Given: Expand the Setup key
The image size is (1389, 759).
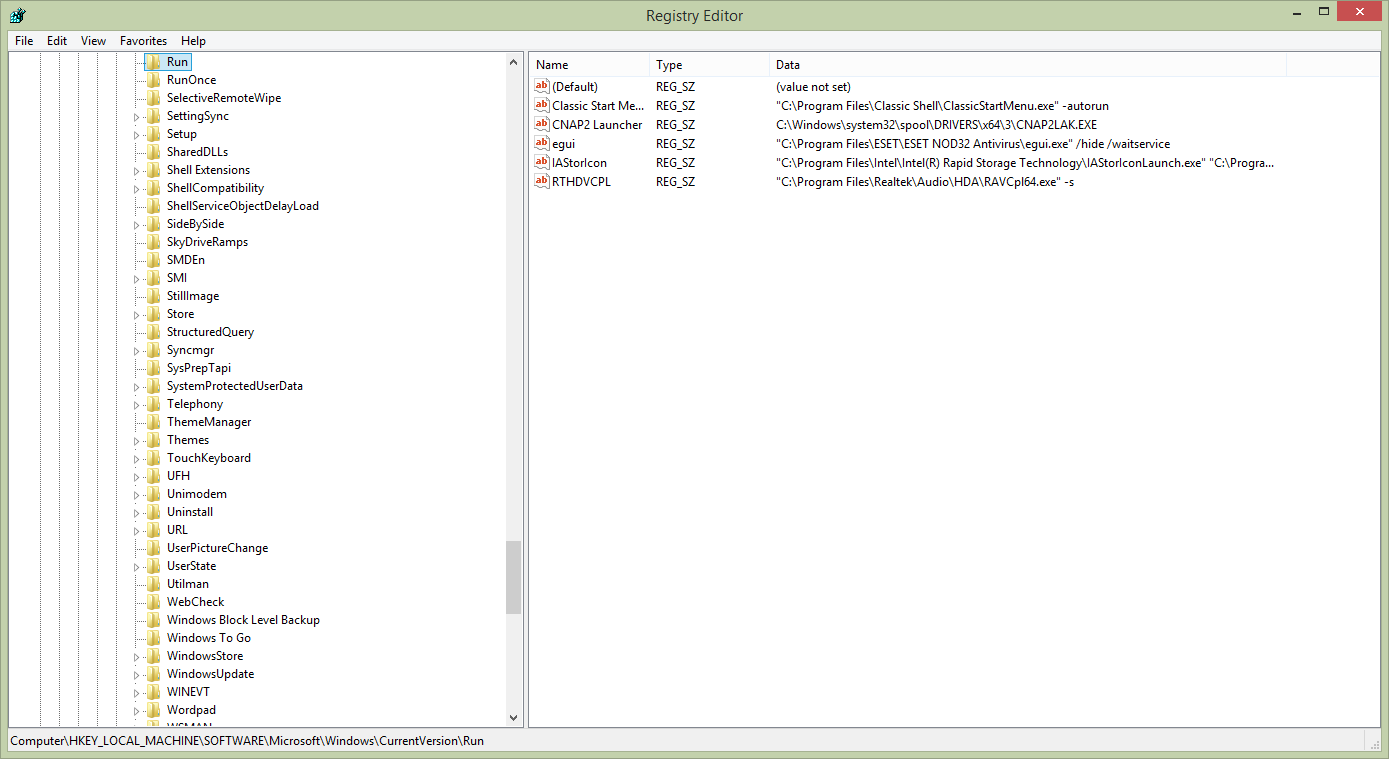Looking at the screenshot, I should tap(137, 135).
